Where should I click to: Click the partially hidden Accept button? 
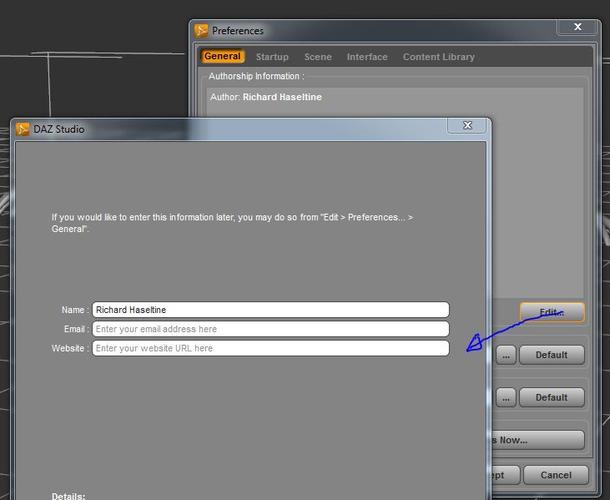[506, 475]
